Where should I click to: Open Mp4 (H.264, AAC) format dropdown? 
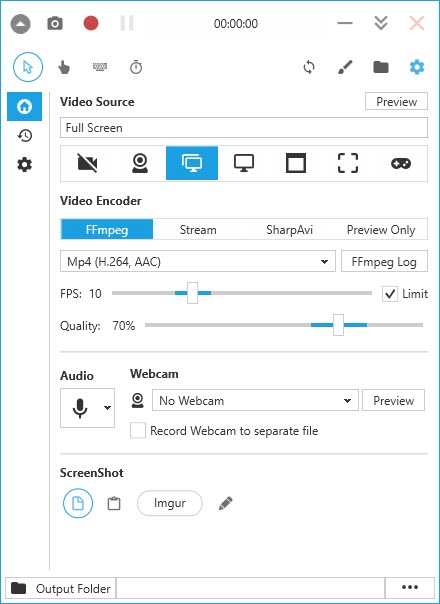click(198, 262)
